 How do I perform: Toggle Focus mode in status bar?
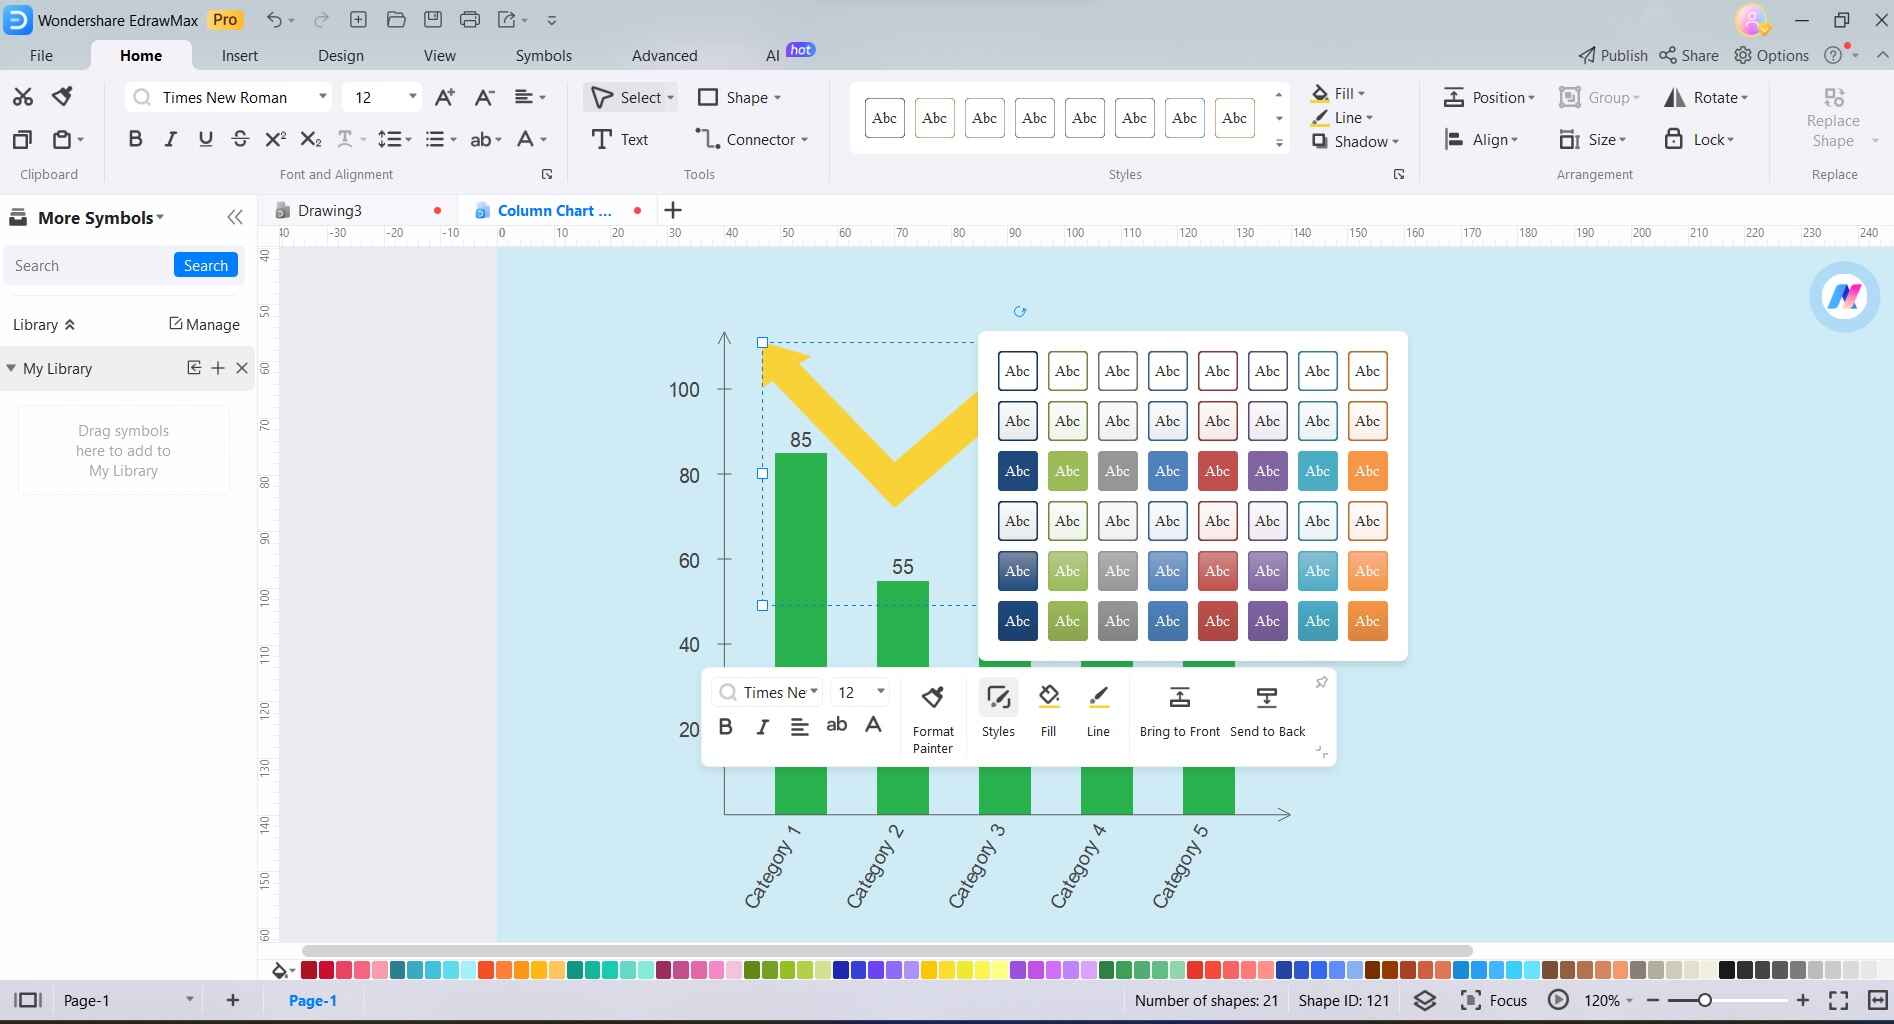[1494, 1000]
